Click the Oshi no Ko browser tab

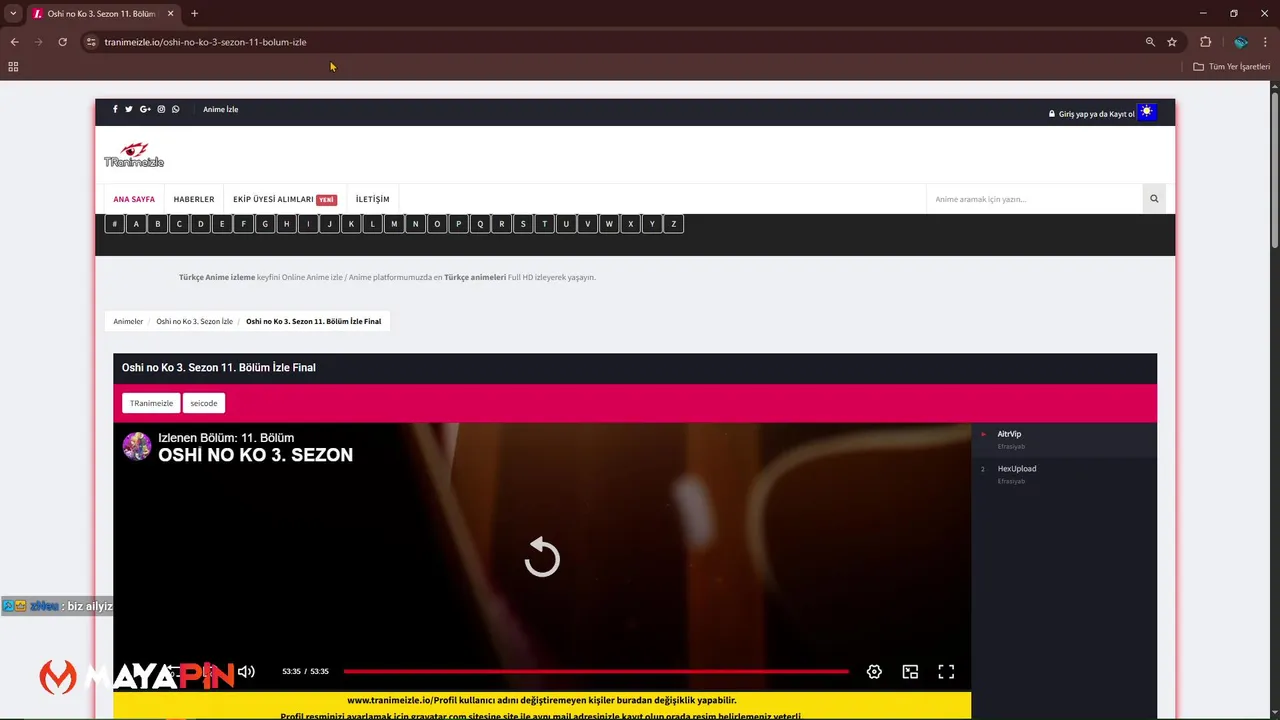click(102, 14)
